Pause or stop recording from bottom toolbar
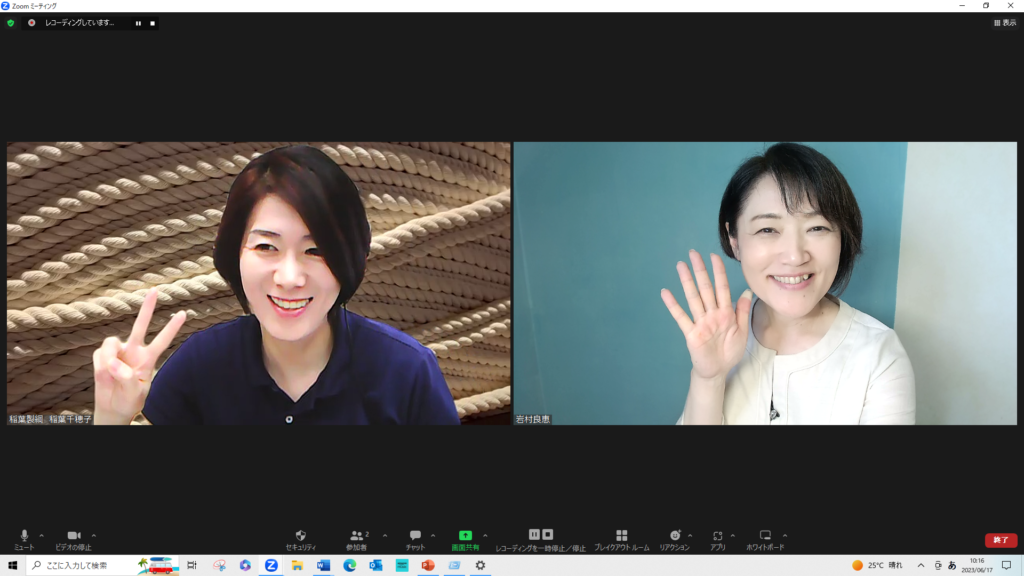 point(540,538)
